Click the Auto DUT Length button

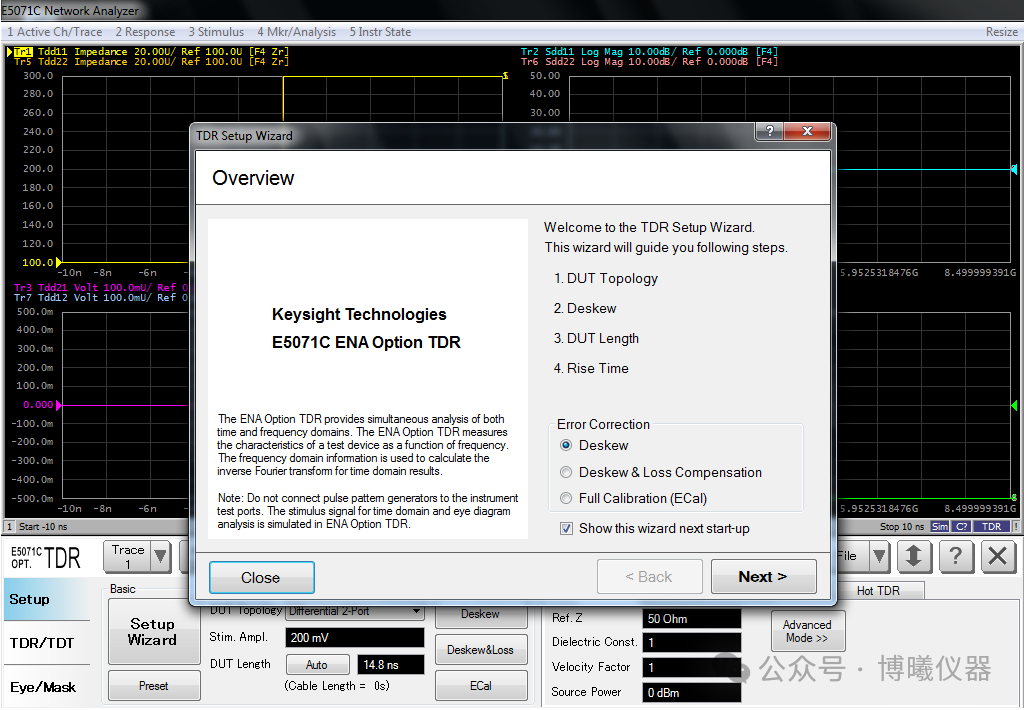[x=317, y=665]
